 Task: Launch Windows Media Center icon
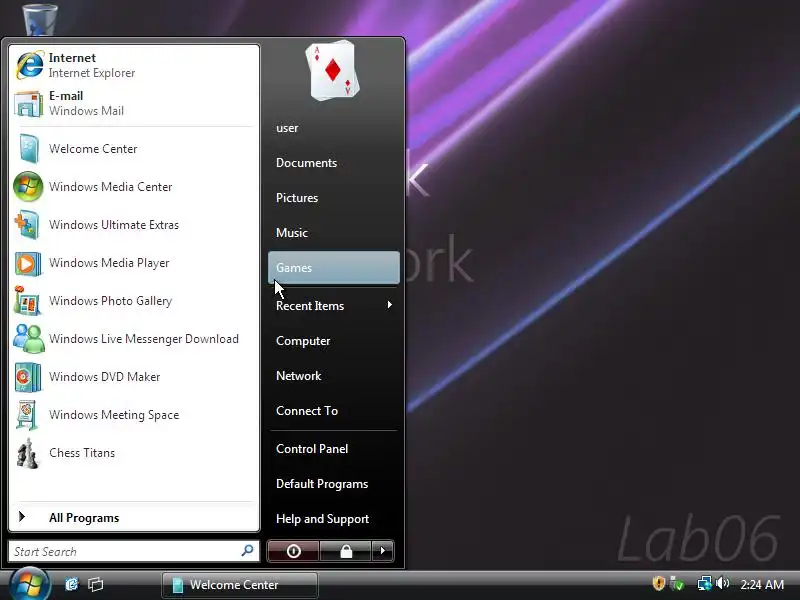click(28, 187)
